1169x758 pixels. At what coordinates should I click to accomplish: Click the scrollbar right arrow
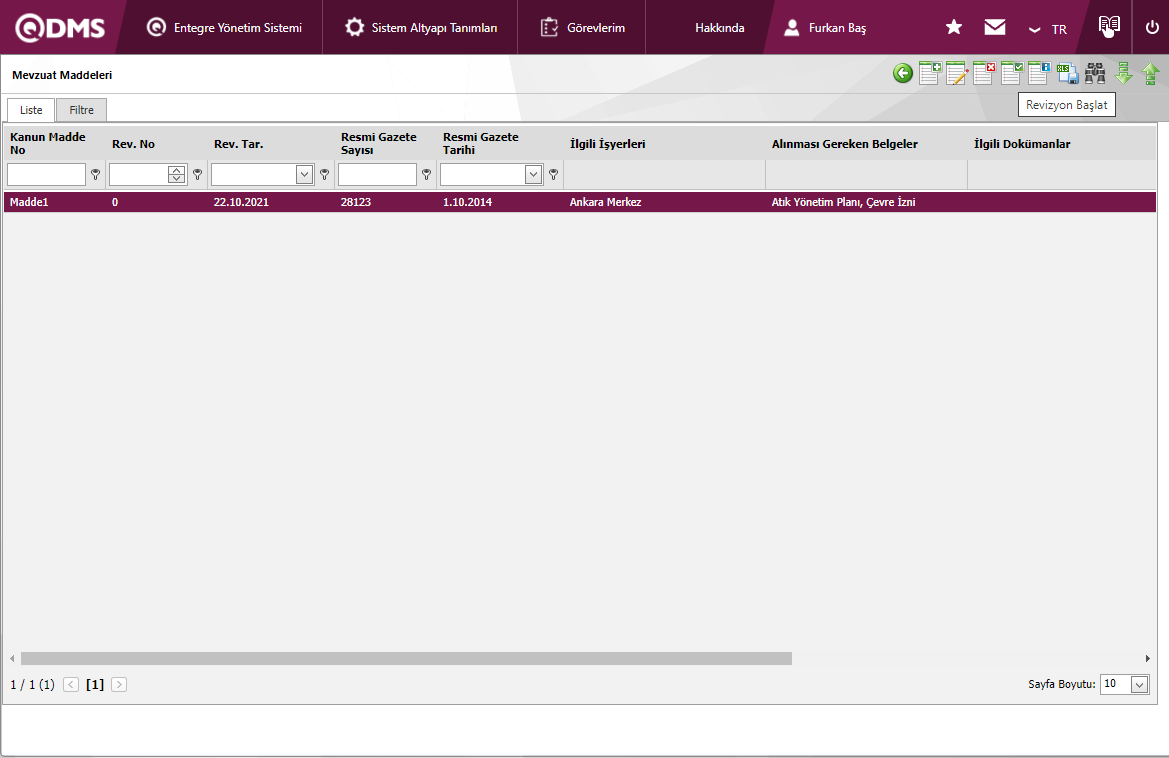(x=1147, y=658)
